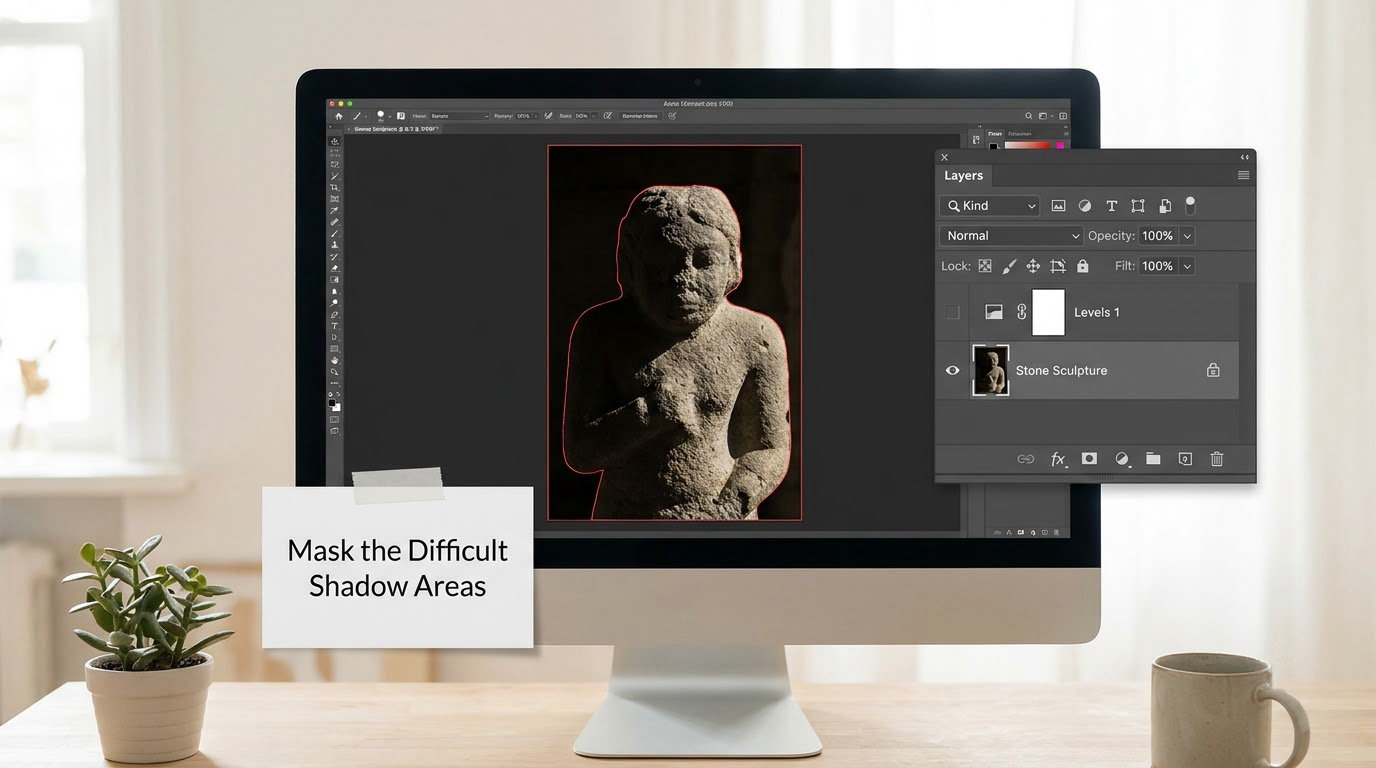
Task: Filter layers by pixel layer icon
Action: pyautogui.click(x=1059, y=206)
